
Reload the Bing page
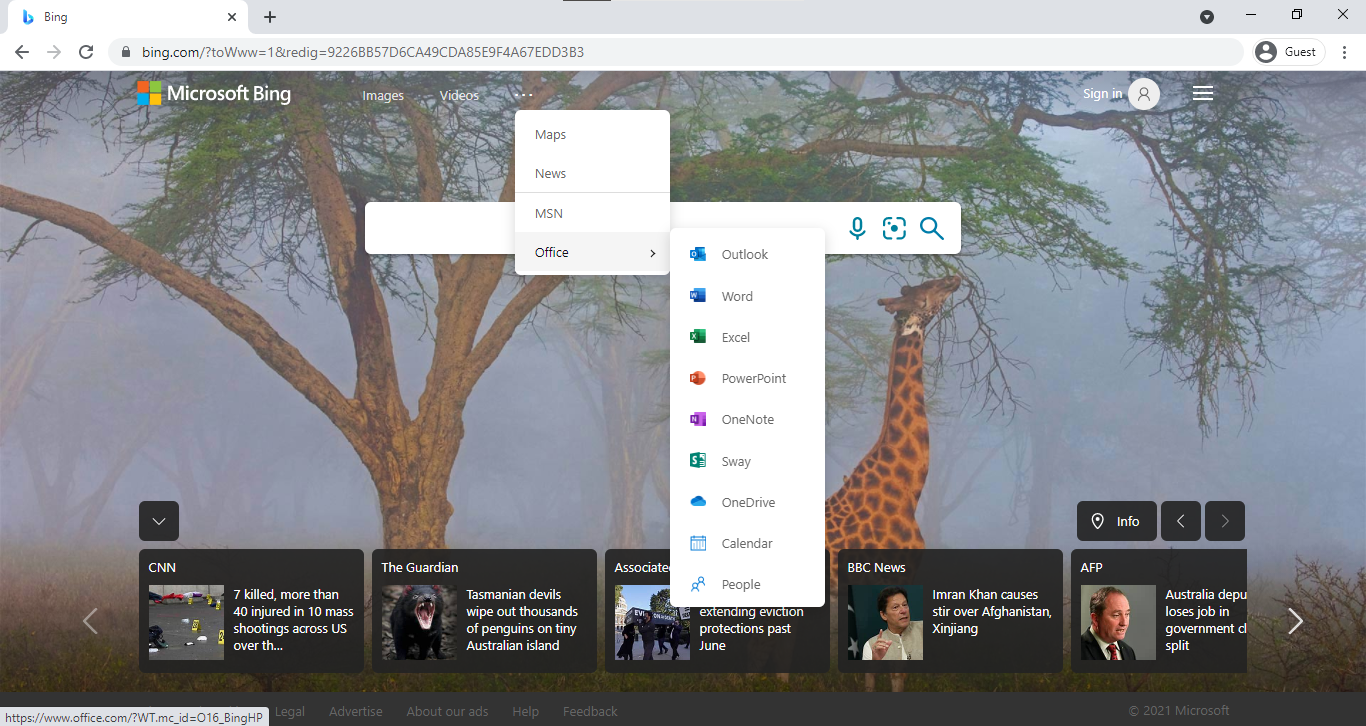click(x=86, y=52)
